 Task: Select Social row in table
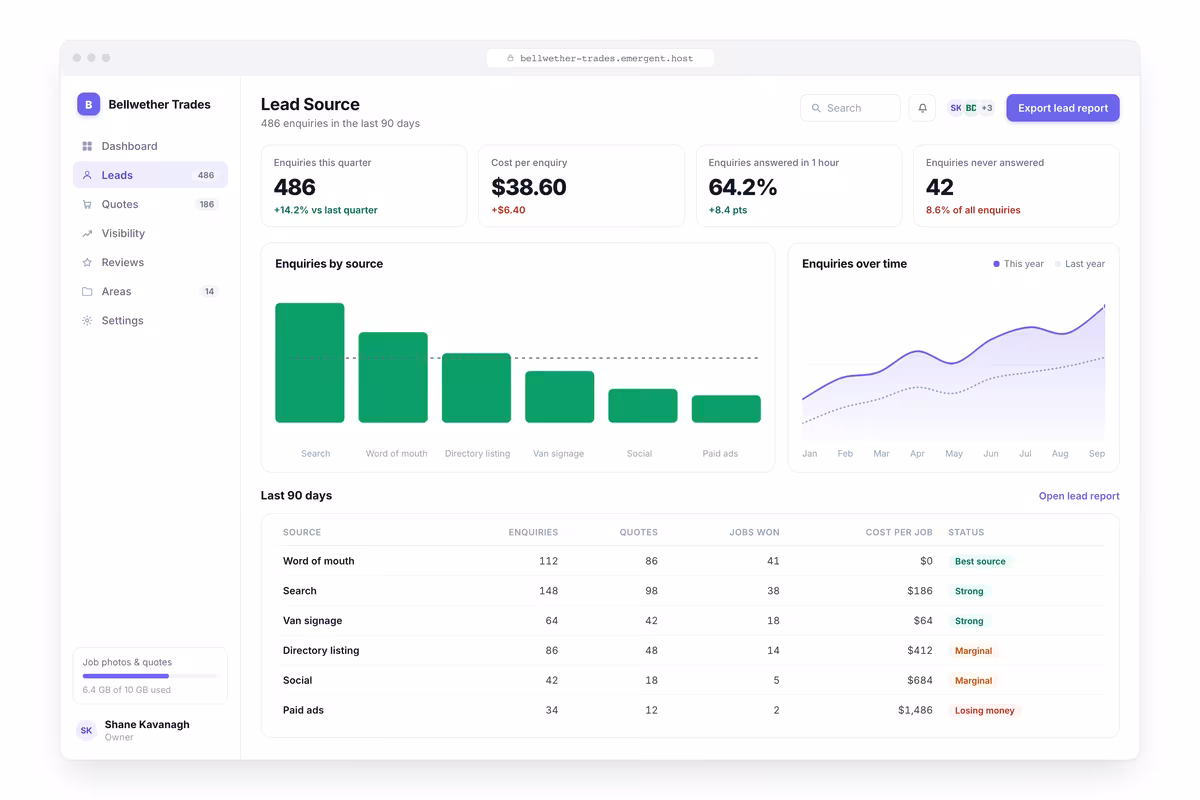pos(690,680)
